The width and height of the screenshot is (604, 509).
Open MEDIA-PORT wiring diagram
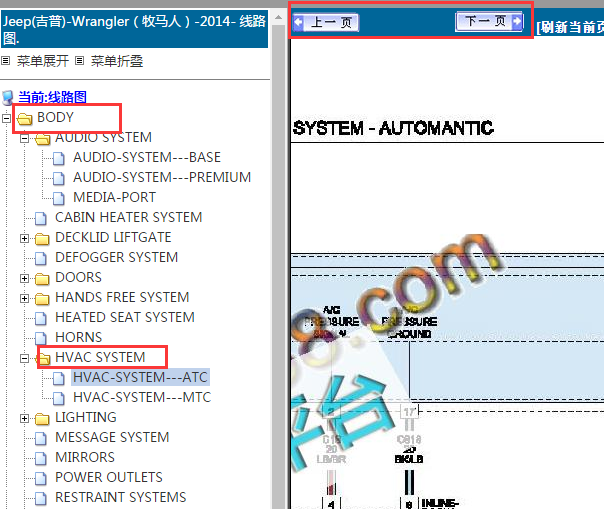pos(114,197)
